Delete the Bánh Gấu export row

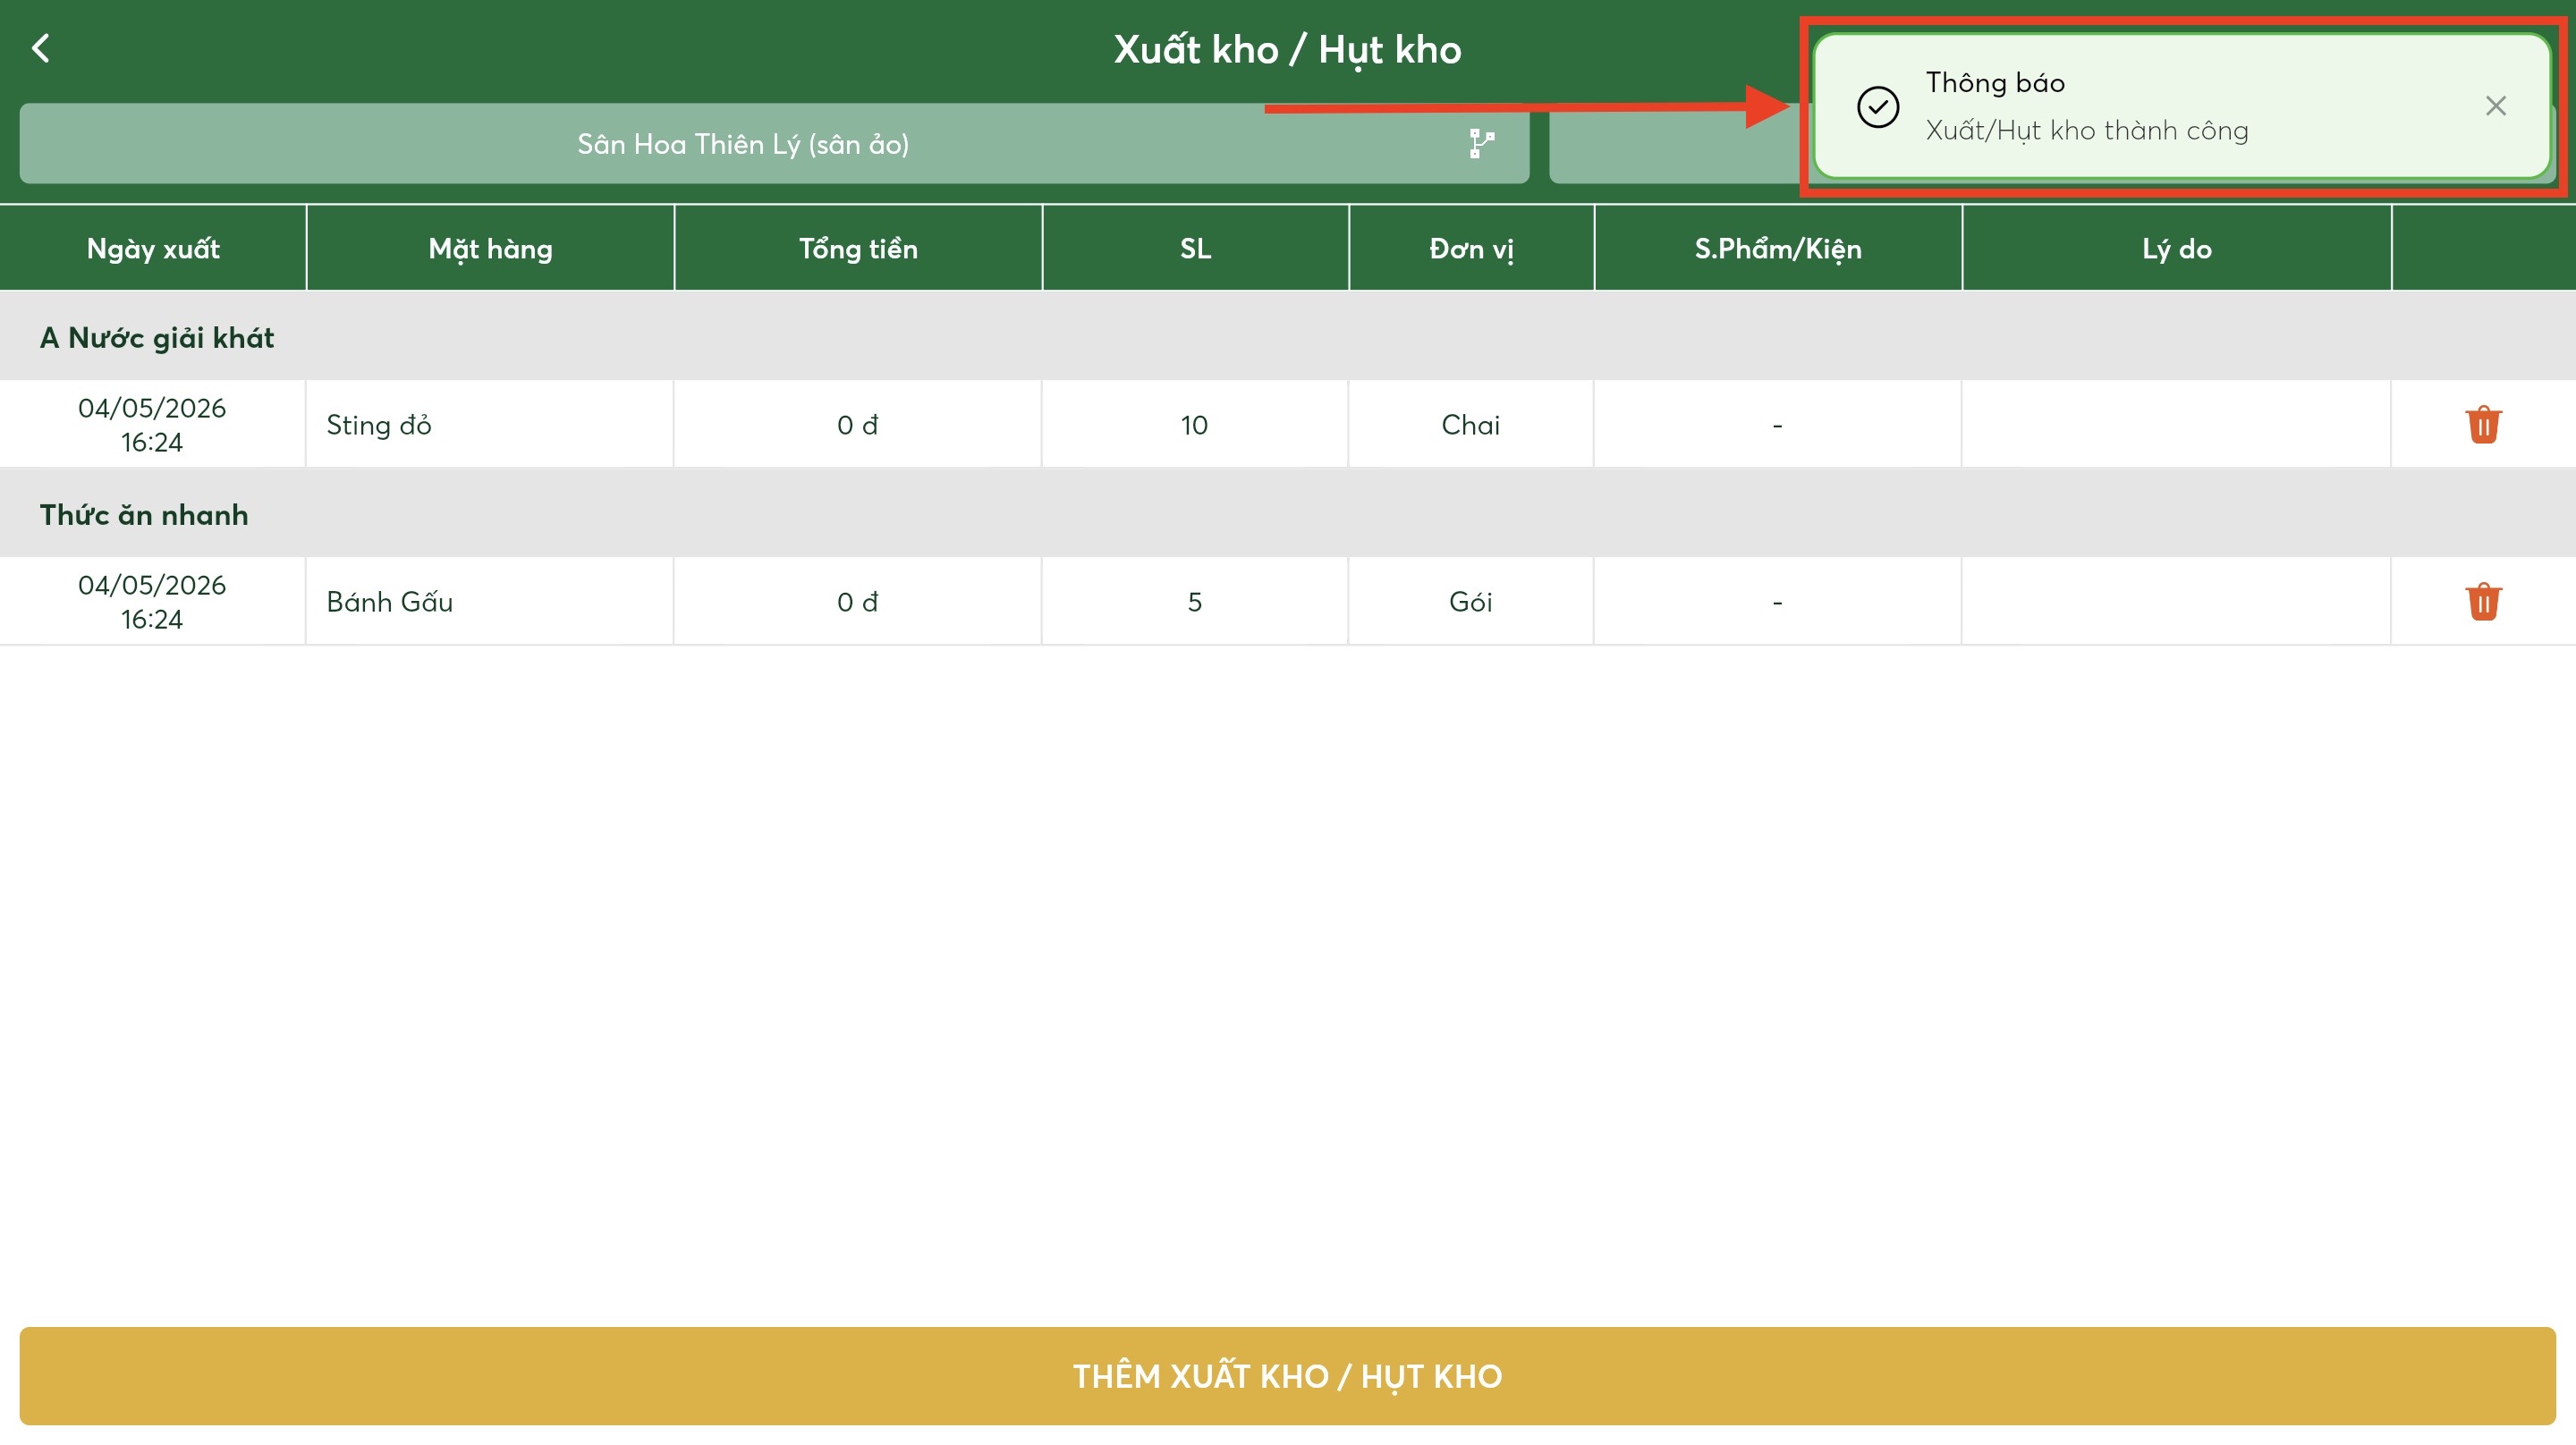[2483, 602]
